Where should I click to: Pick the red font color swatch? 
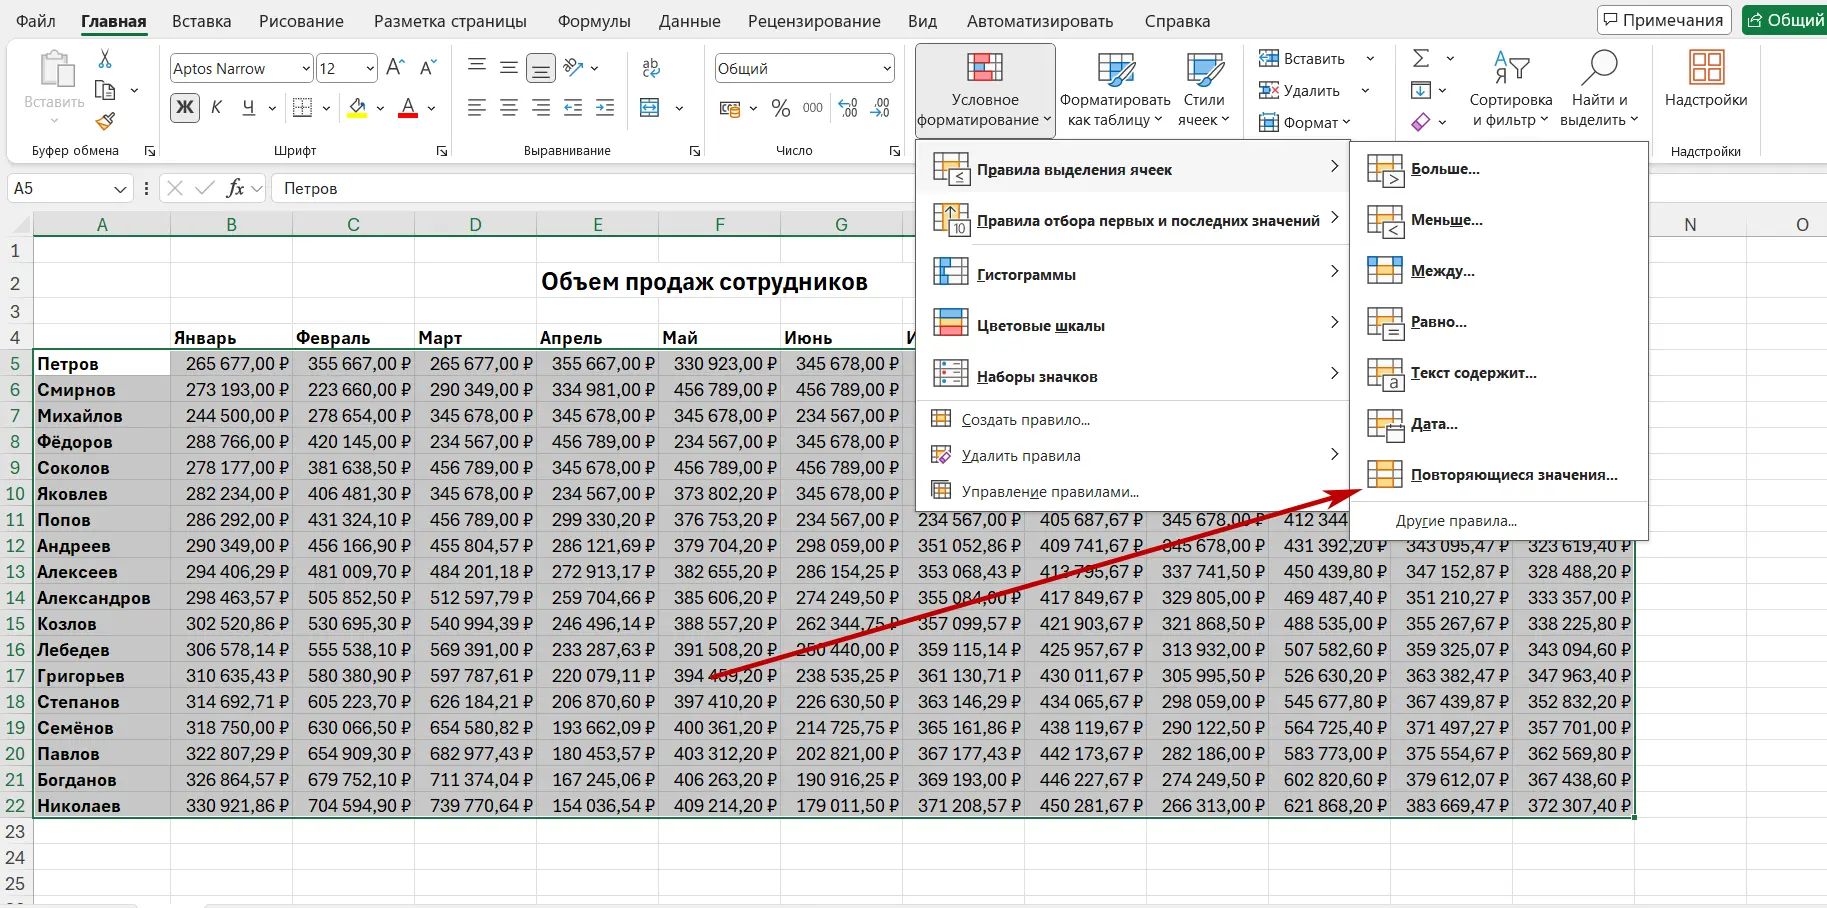coord(407,117)
